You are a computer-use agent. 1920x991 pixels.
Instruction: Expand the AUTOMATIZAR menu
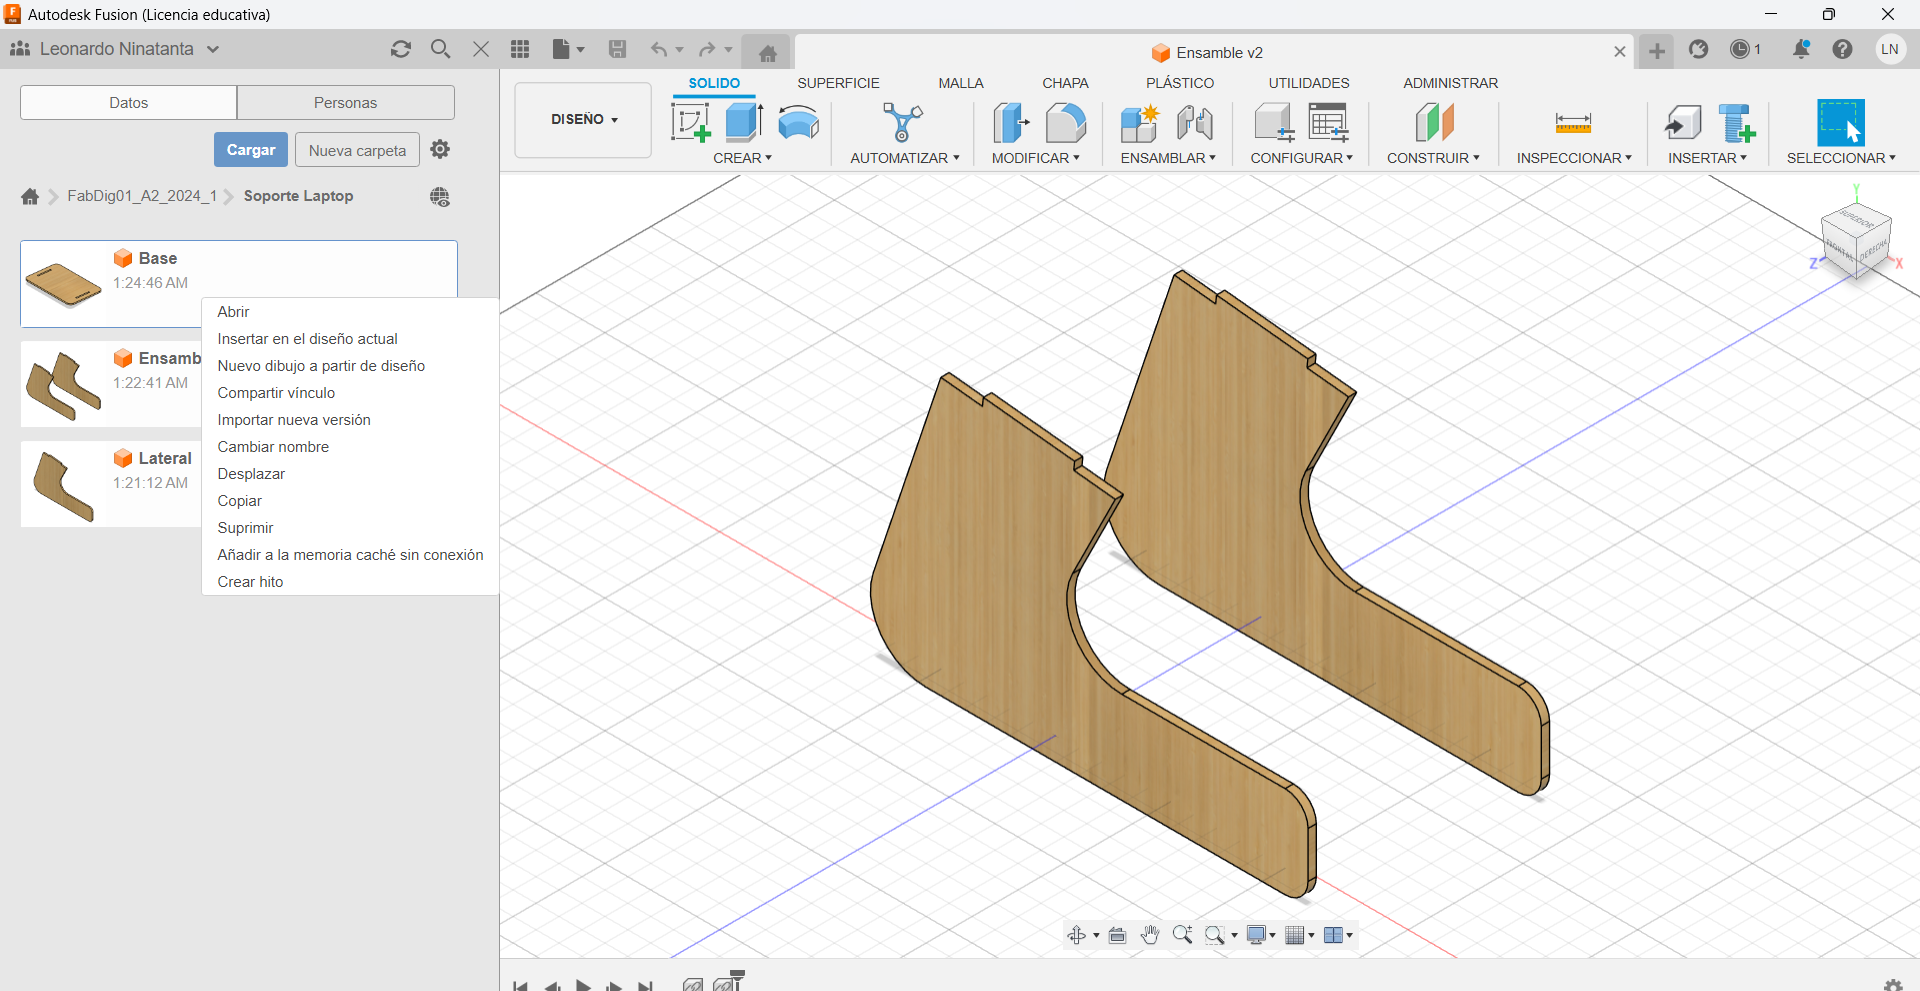coord(904,158)
